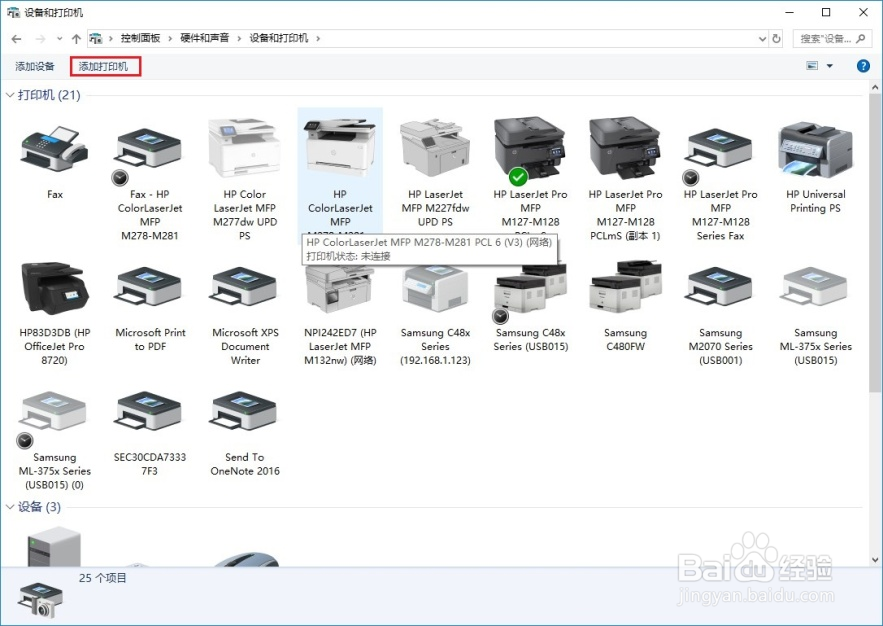
Task: Click the 添加打印机 button
Action: (104, 66)
